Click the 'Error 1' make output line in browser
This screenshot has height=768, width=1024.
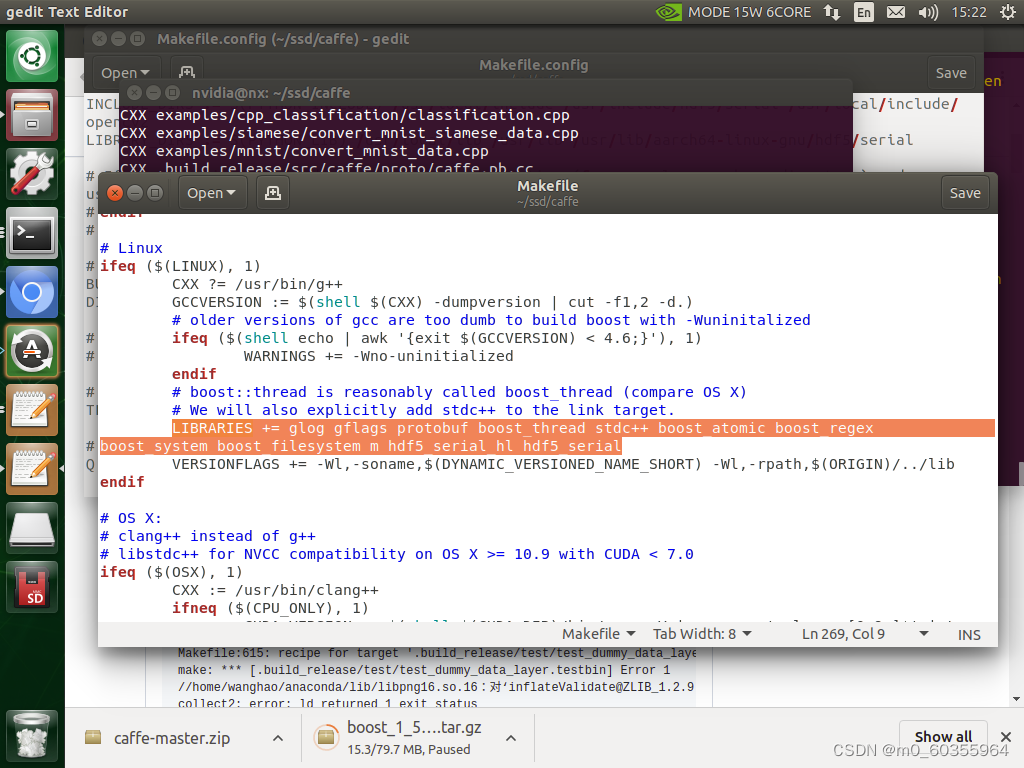tap(424, 670)
